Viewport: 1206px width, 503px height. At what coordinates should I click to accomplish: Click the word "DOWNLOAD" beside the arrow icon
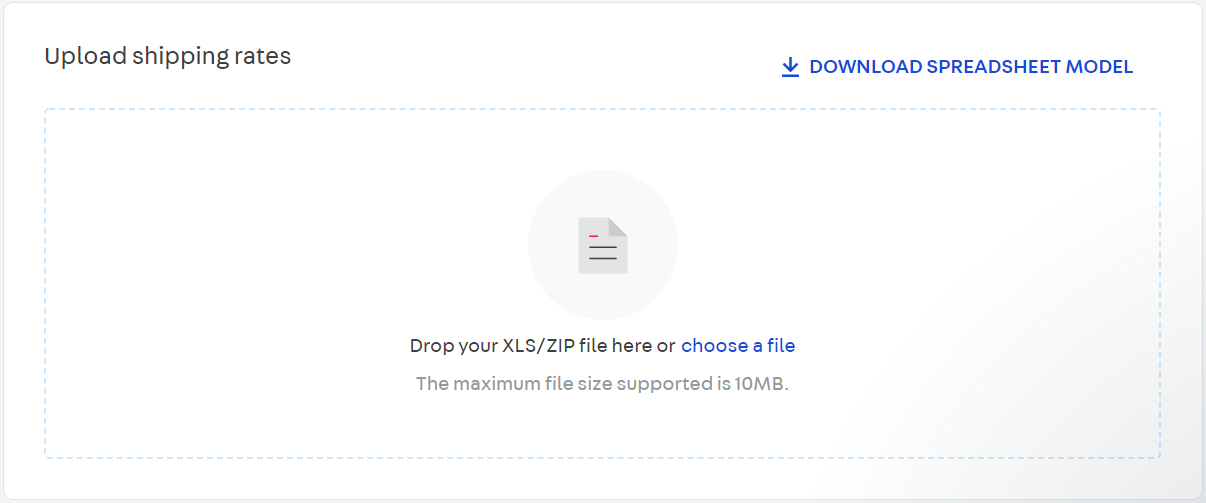866,67
